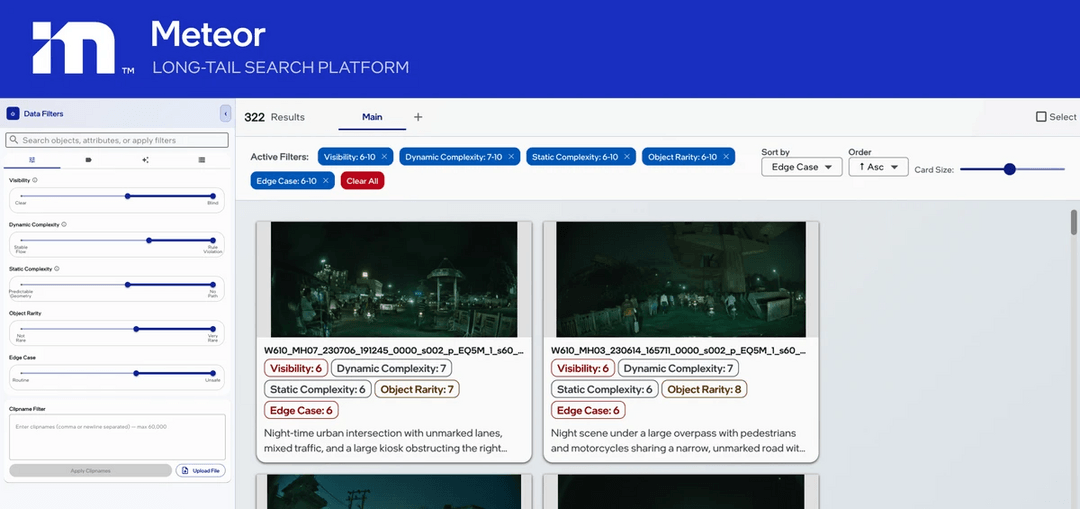Click the magnifier icon in the filter search box

coord(14,141)
